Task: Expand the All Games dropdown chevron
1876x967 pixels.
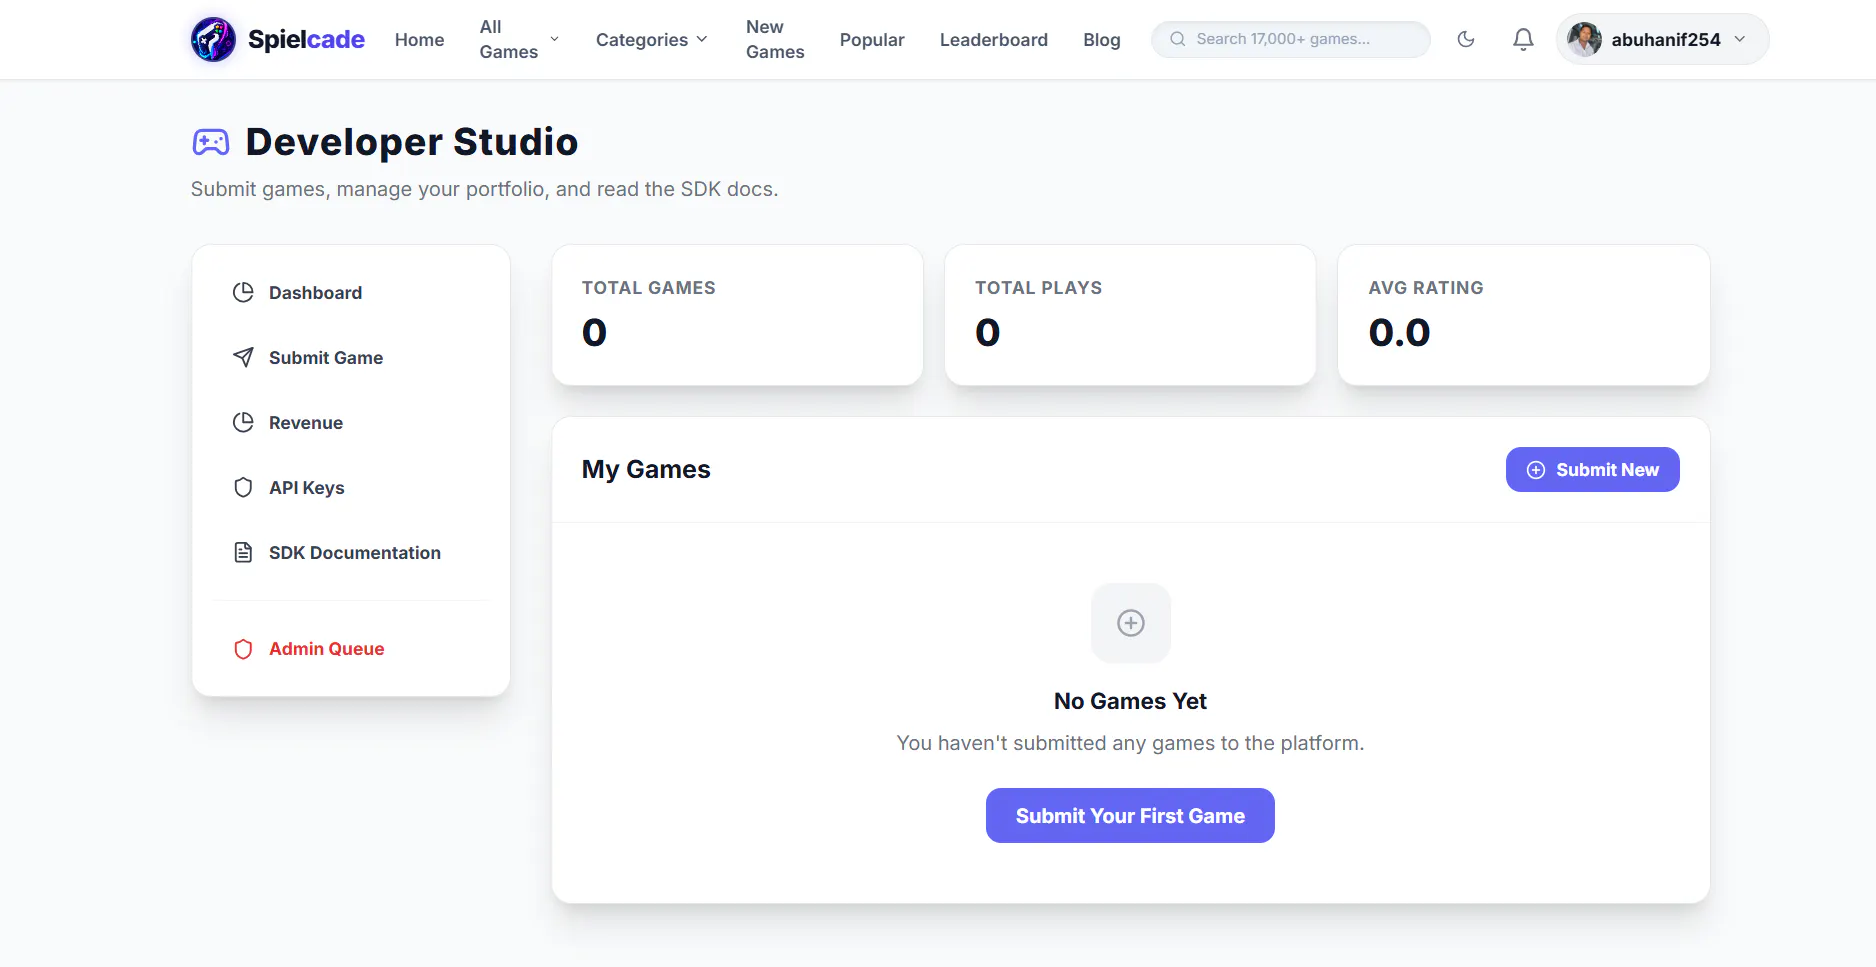Action: tap(555, 39)
